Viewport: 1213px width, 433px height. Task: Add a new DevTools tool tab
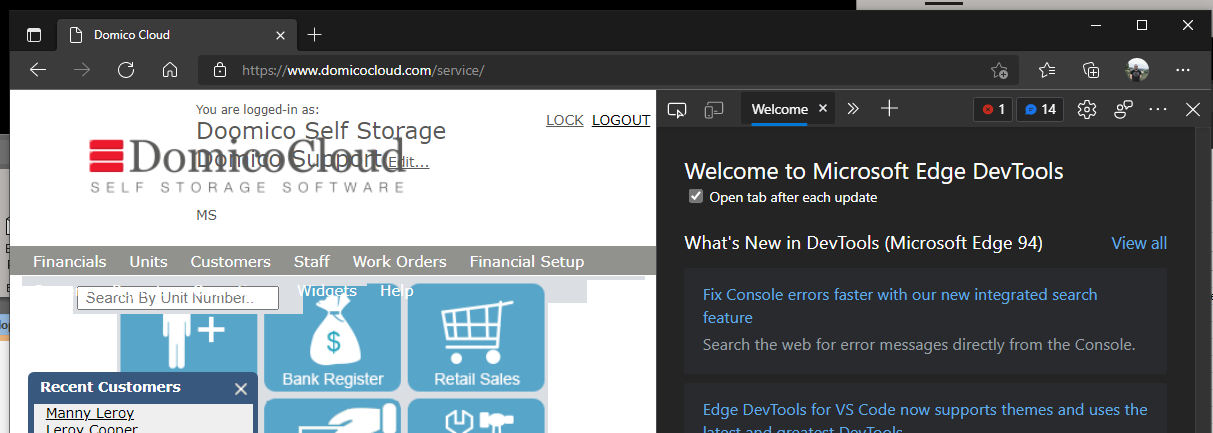pyautogui.click(x=889, y=109)
